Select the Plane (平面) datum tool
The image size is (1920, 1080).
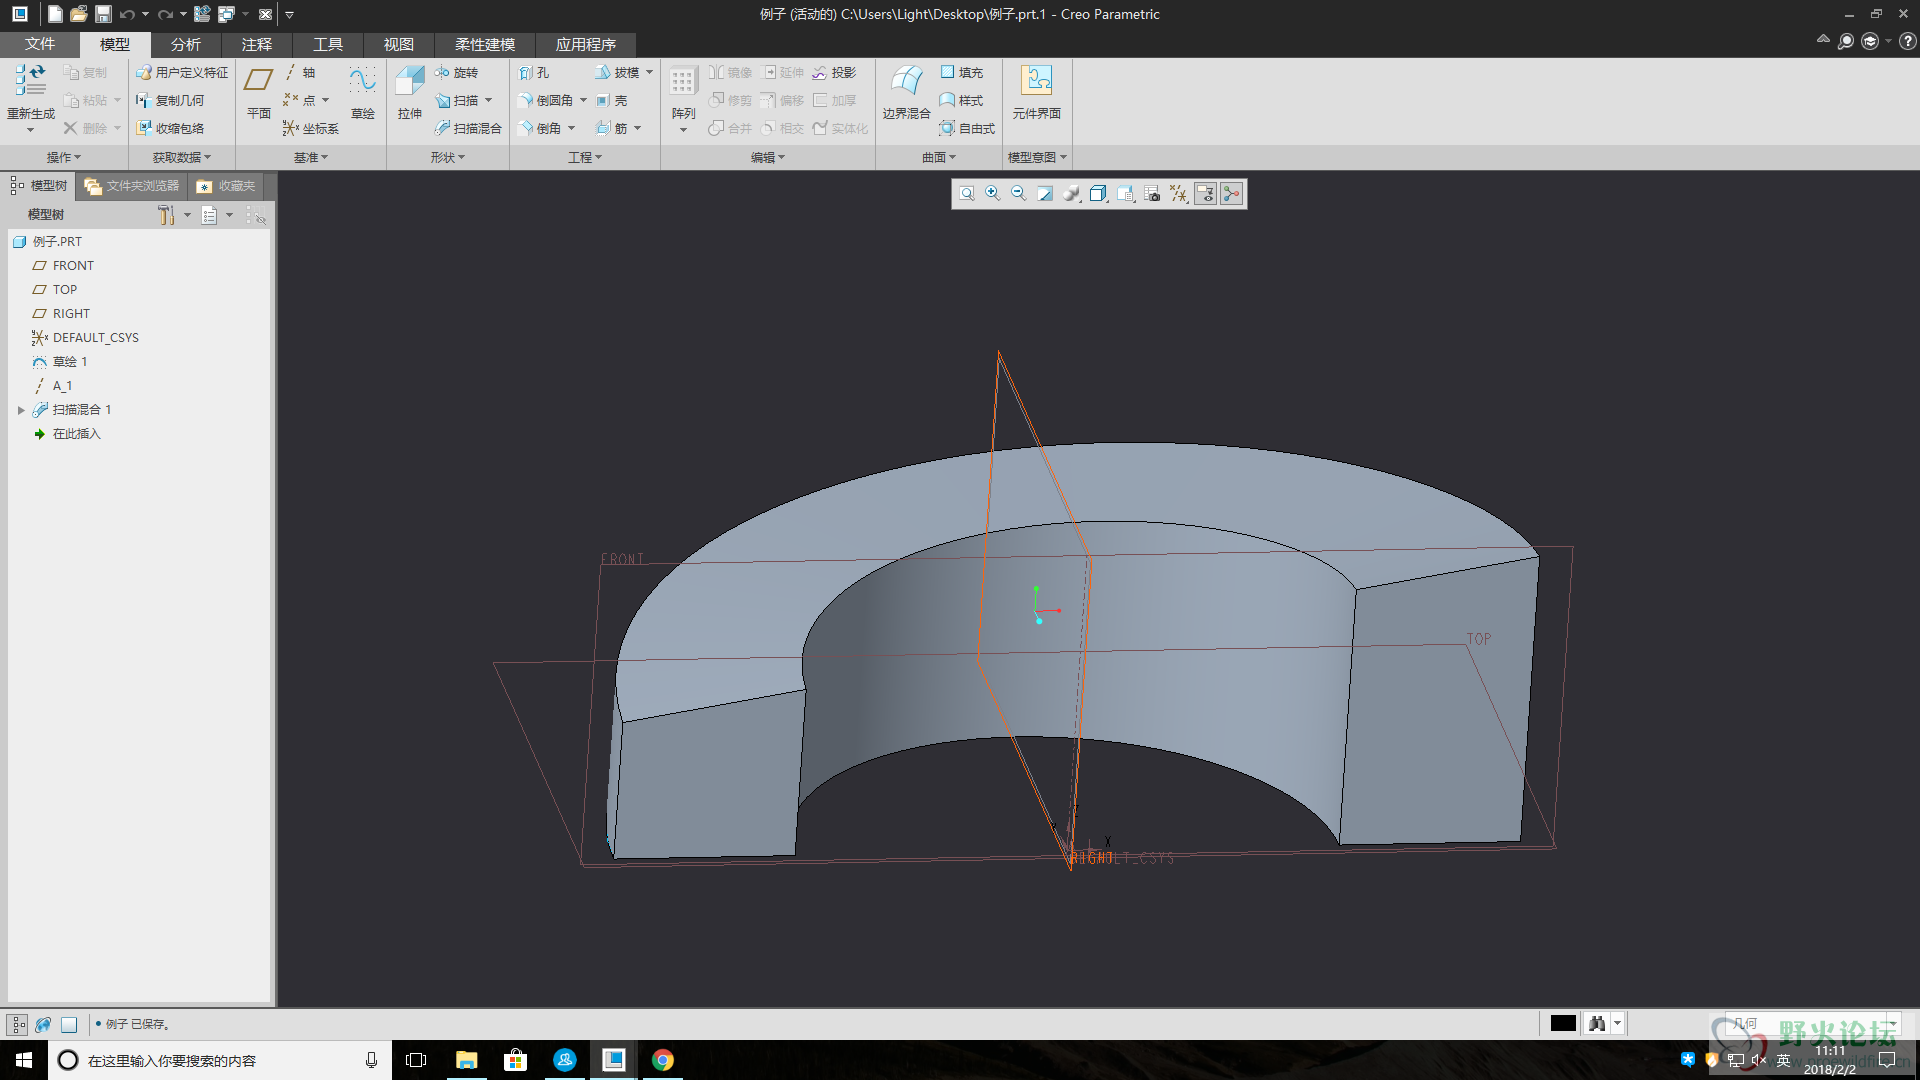258,93
